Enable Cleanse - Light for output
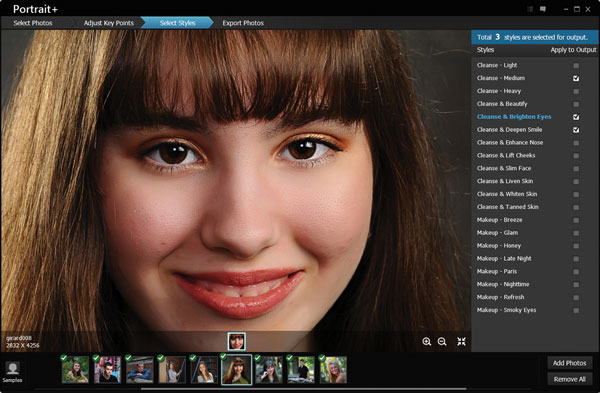The height and width of the screenshot is (393, 600). (576, 66)
